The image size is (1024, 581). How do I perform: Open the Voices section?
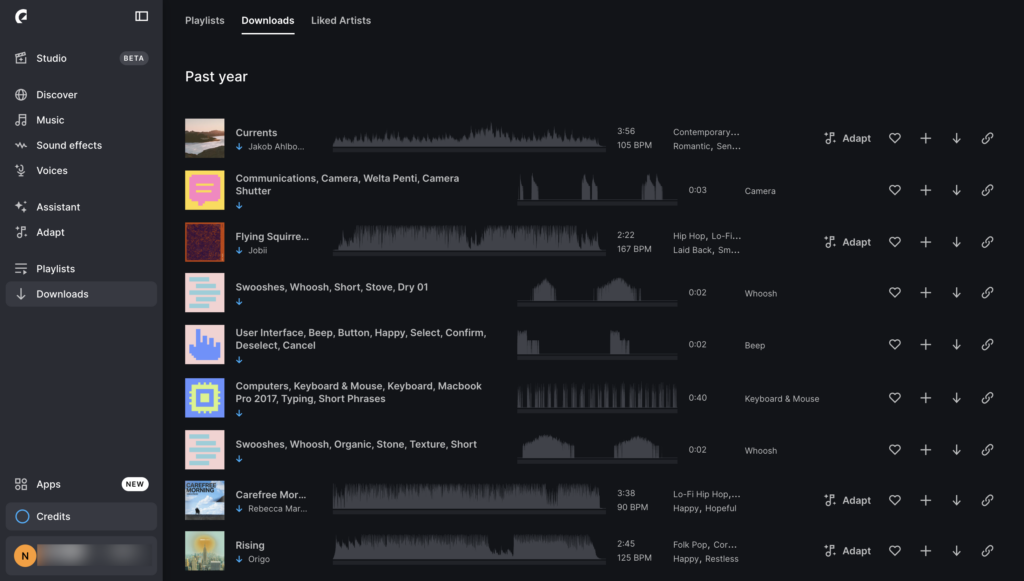(x=81, y=170)
